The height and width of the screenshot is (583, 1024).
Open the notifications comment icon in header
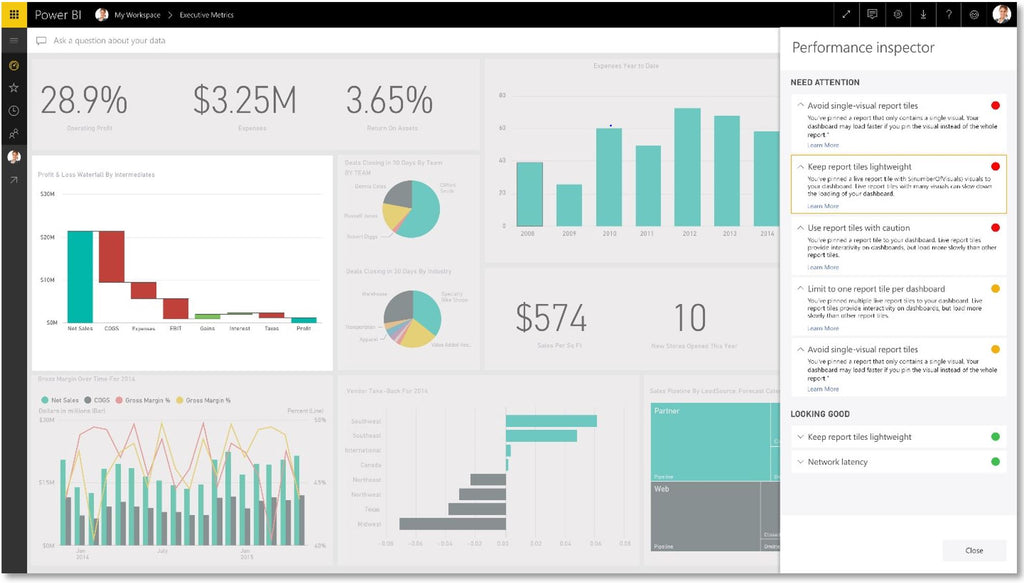(872, 14)
